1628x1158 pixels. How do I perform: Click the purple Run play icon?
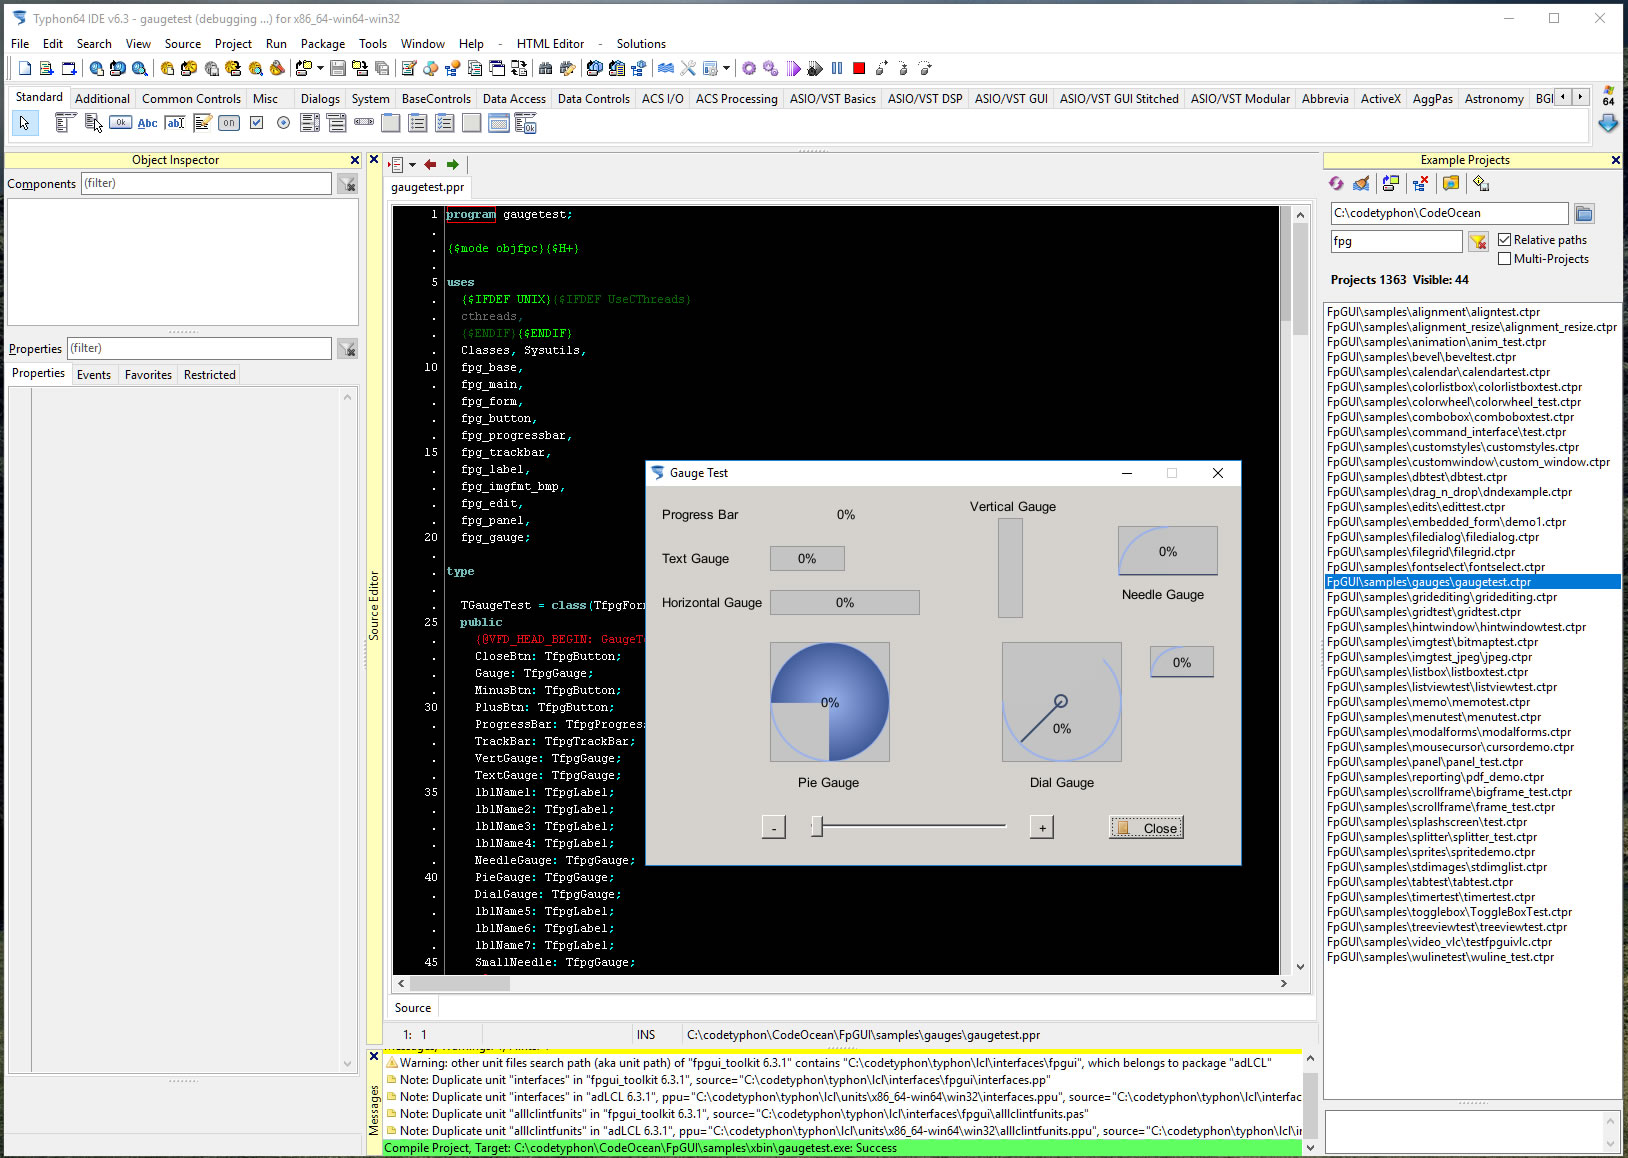(793, 68)
